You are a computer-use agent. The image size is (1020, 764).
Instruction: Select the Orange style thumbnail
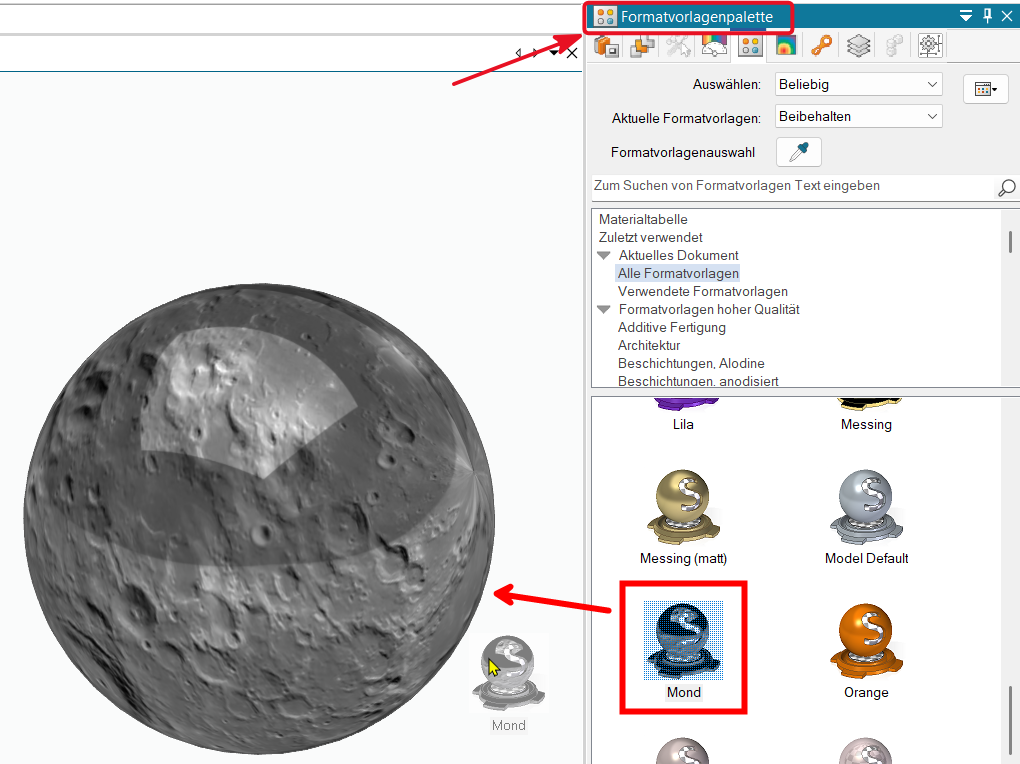[866, 640]
